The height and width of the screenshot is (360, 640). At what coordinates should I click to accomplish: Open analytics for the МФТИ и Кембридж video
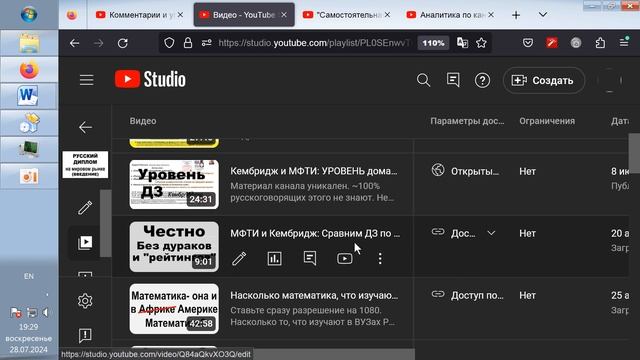[274, 258]
